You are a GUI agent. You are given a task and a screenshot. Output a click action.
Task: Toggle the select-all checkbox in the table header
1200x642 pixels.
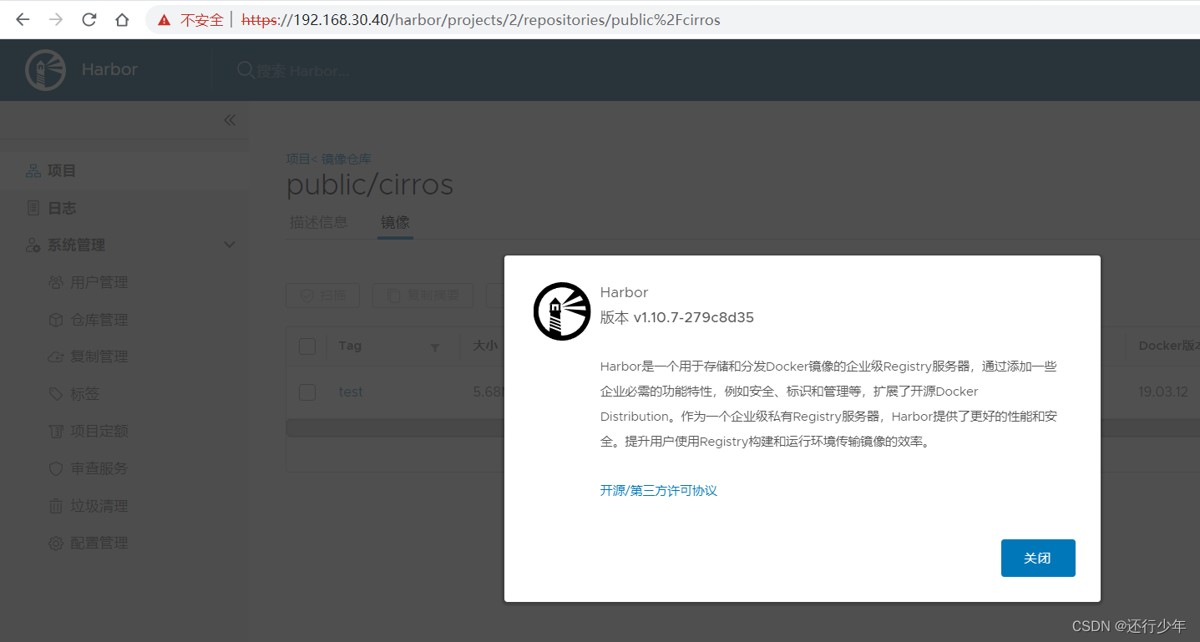307,346
